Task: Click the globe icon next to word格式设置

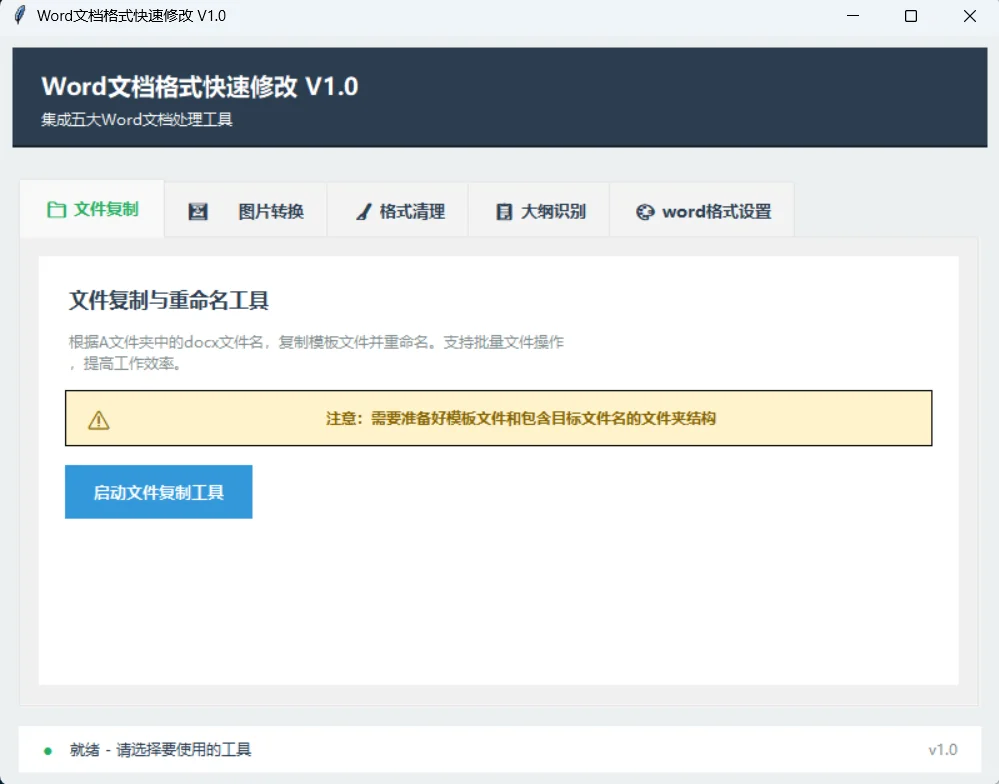Action: coord(643,210)
